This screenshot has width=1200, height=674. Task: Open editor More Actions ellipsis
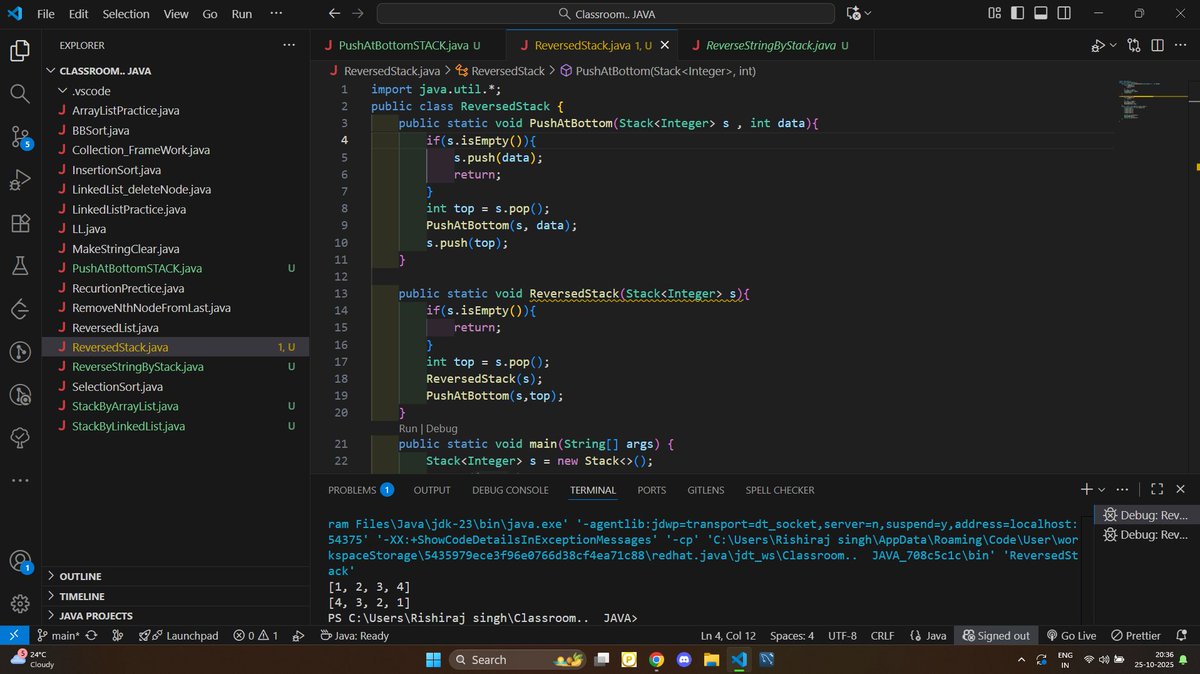pos(1181,46)
